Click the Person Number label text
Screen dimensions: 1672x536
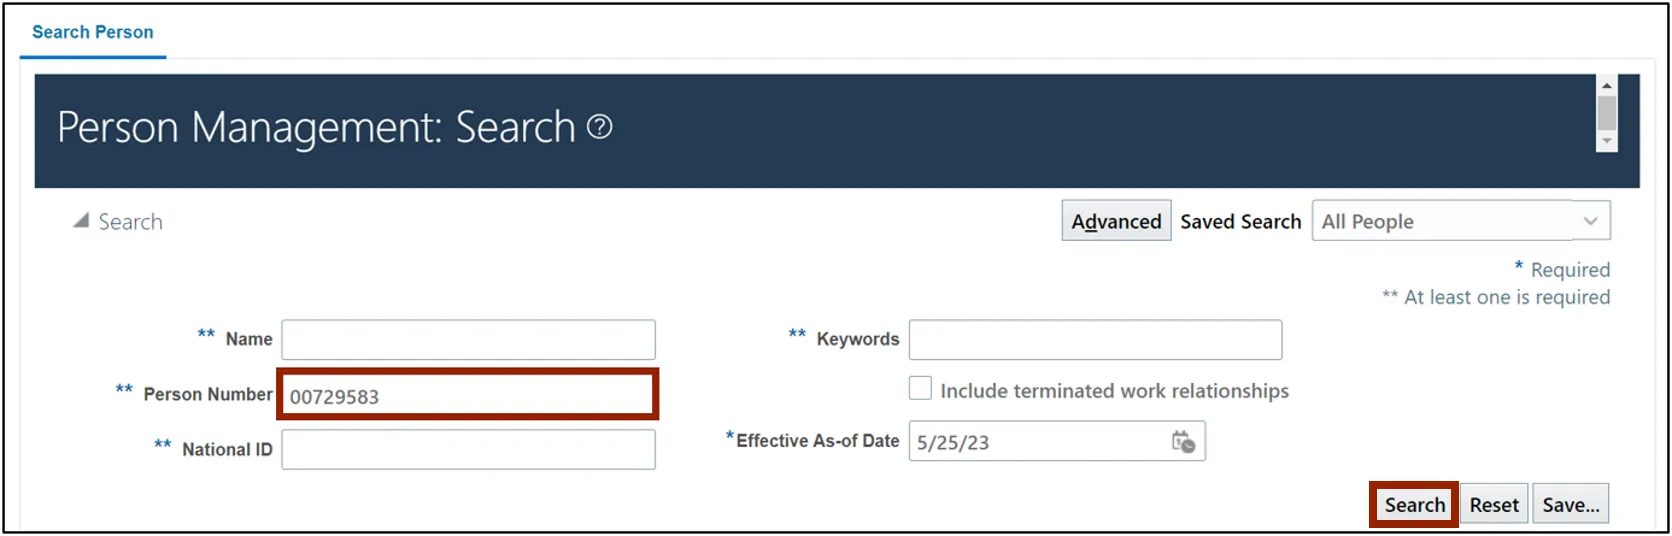207,395
